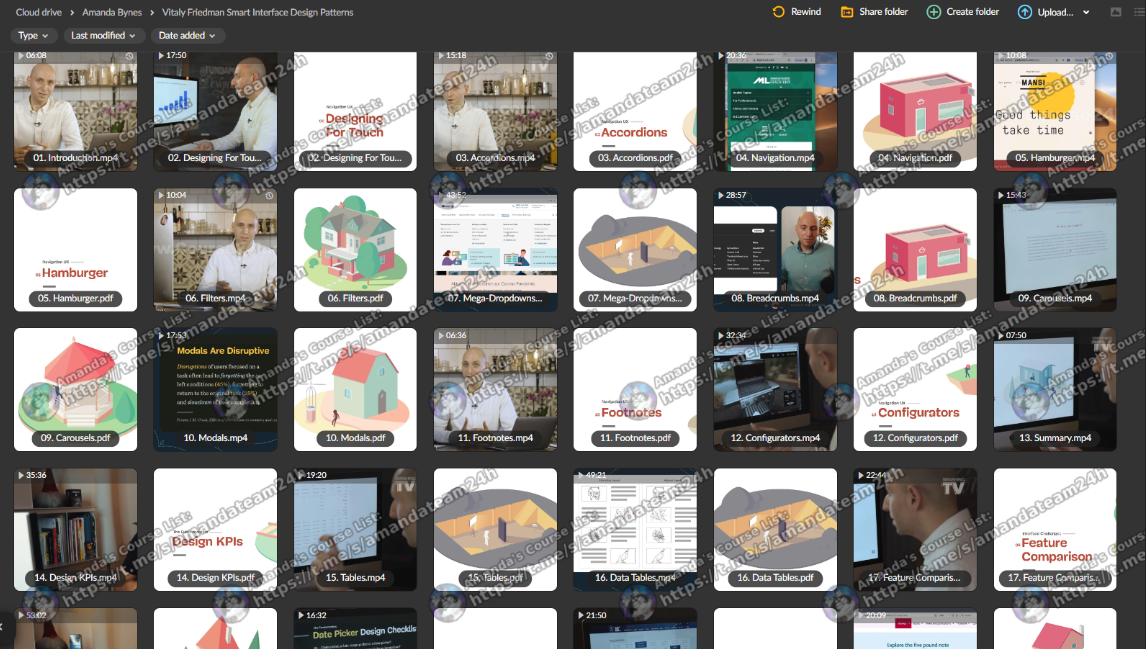Click the Rewind button label

click(805, 12)
